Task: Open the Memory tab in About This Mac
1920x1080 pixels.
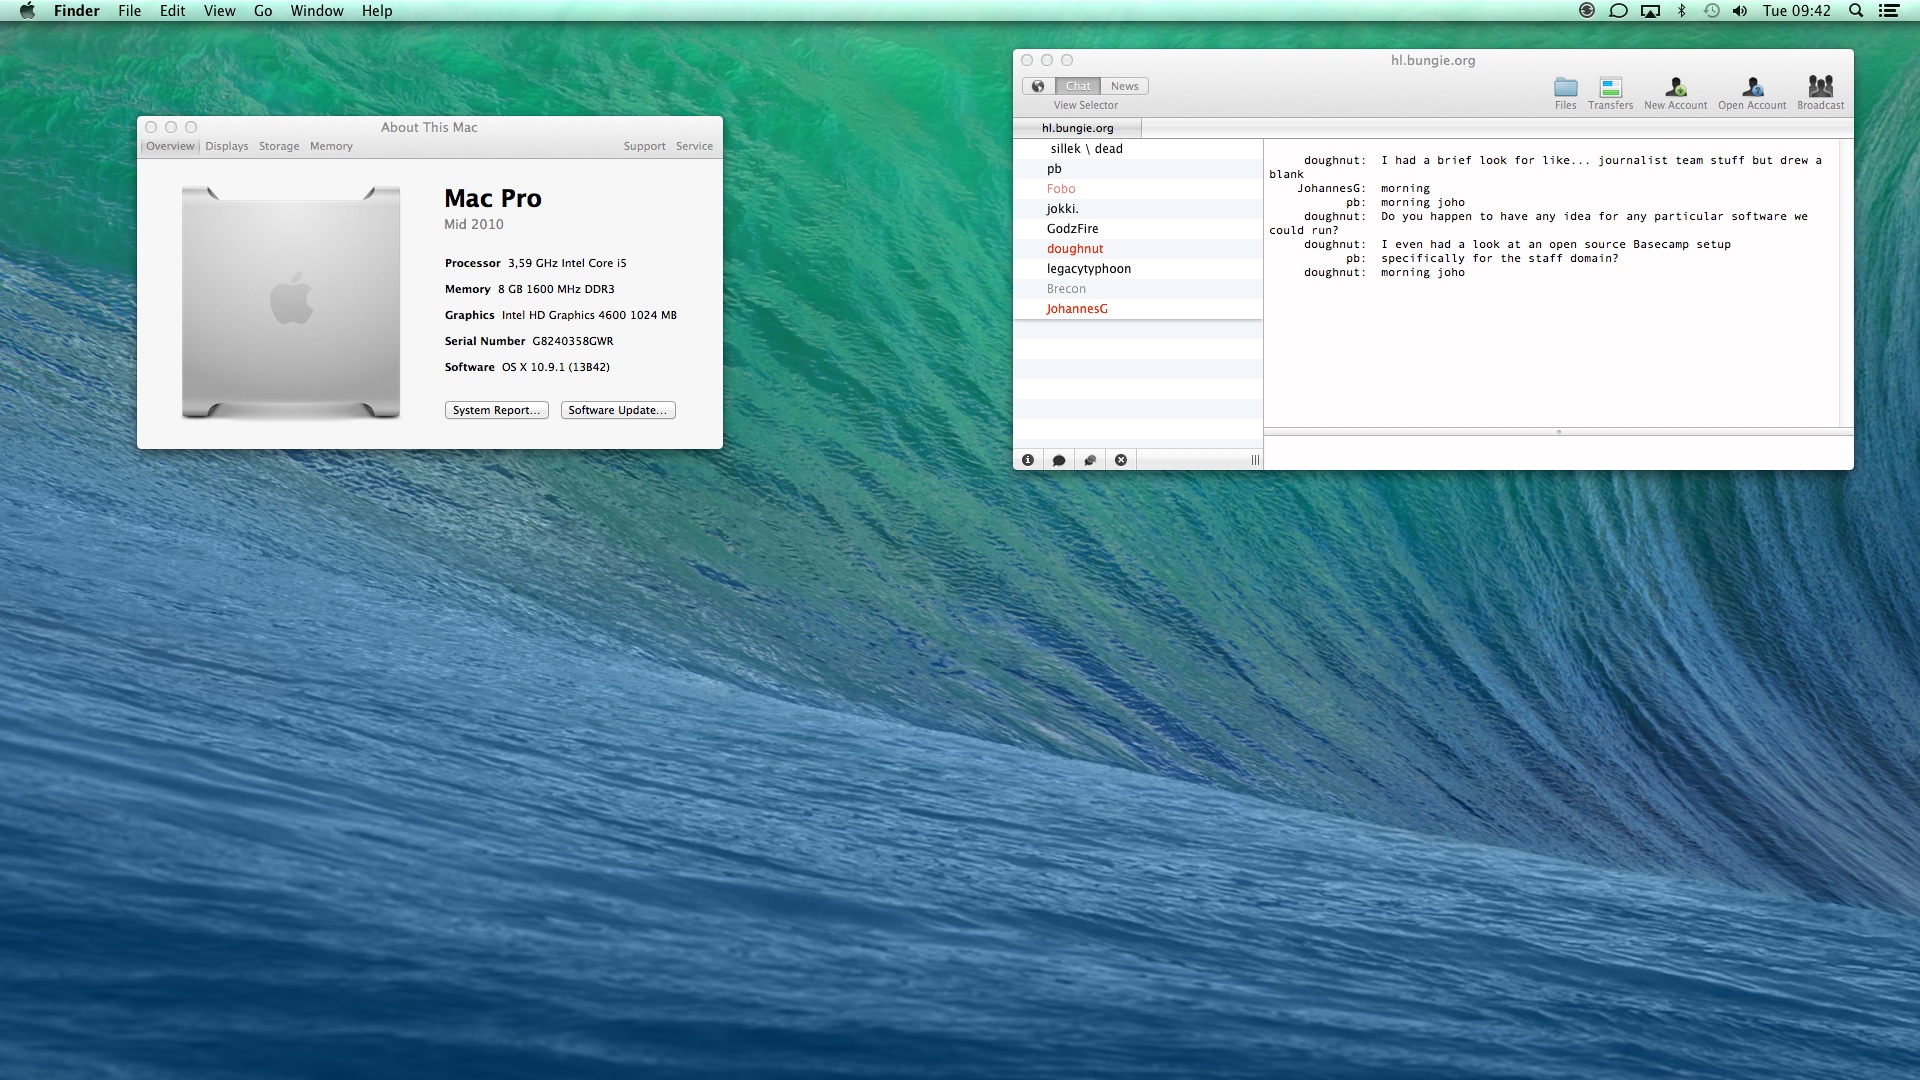Action: [x=331, y=146]
